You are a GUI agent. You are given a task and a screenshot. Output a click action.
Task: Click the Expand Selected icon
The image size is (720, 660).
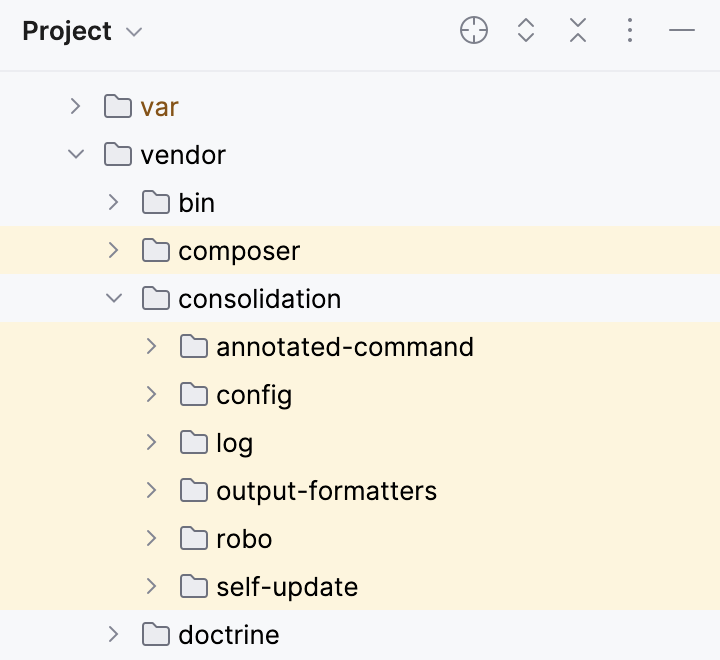click(526, 31)
